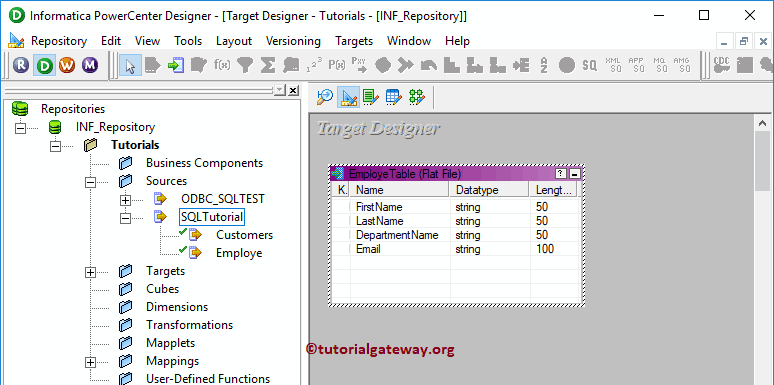The image size is (774, 385).
Task: Click the CDC toolbar icon
Action: [722, 65]
